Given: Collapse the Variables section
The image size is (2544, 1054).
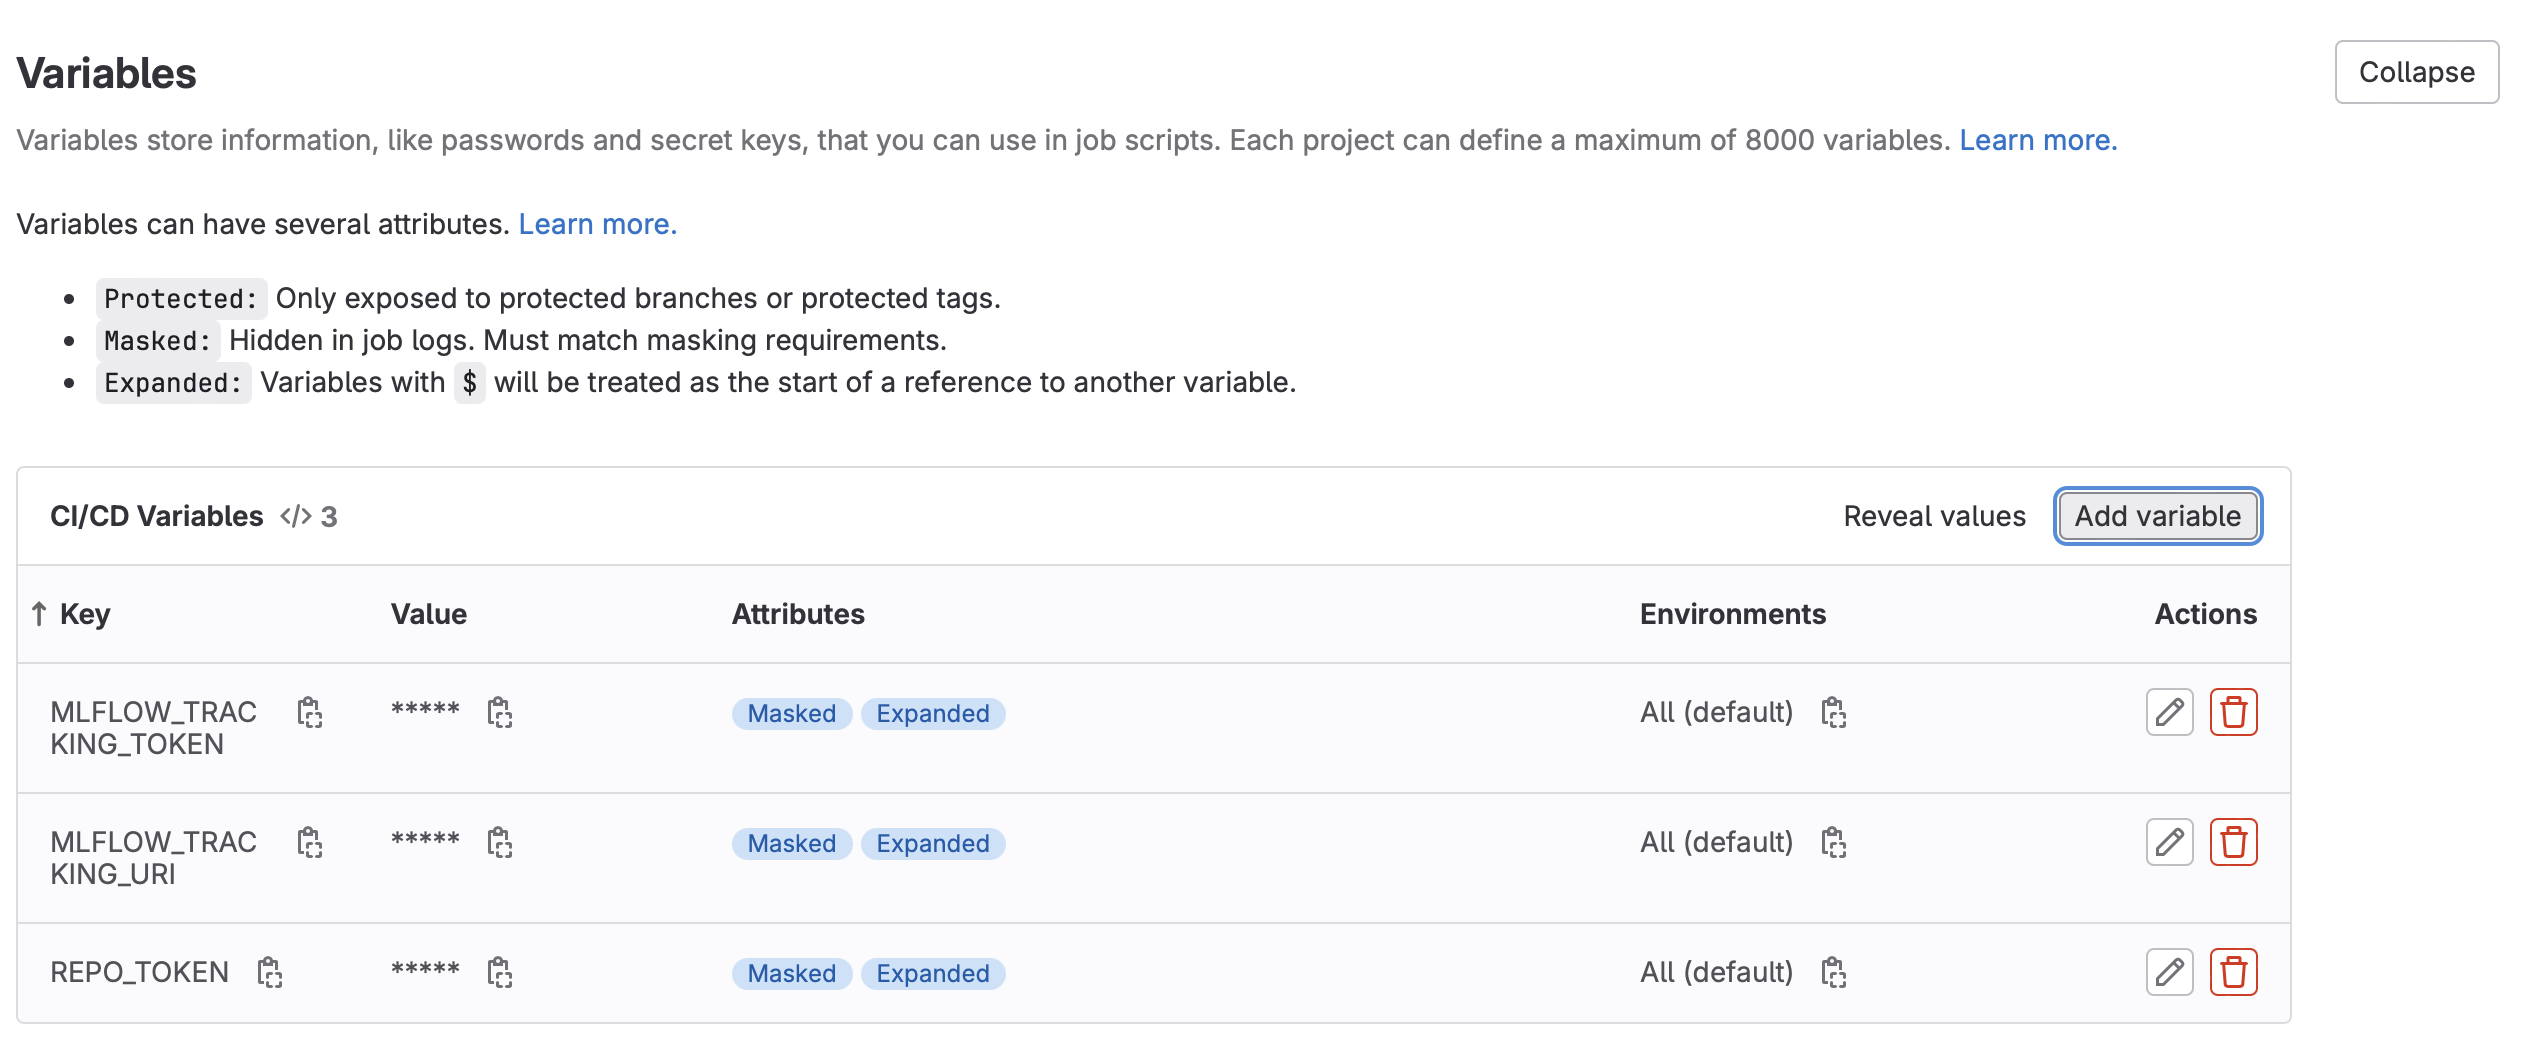Looking at the screenshot, I should (x=2415, y=71).
